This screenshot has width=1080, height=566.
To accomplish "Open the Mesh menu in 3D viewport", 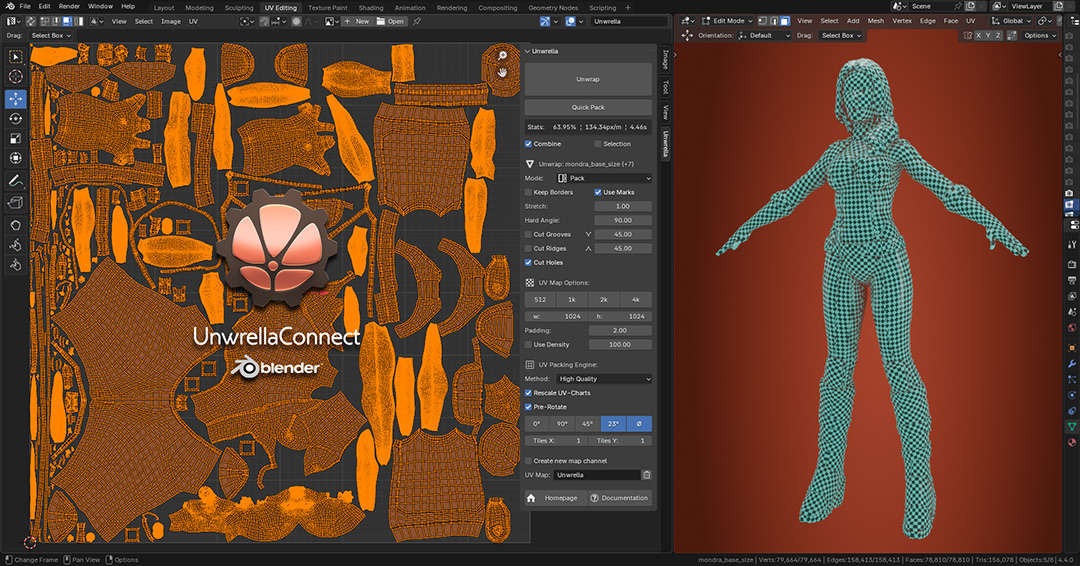I will point(875,21).
